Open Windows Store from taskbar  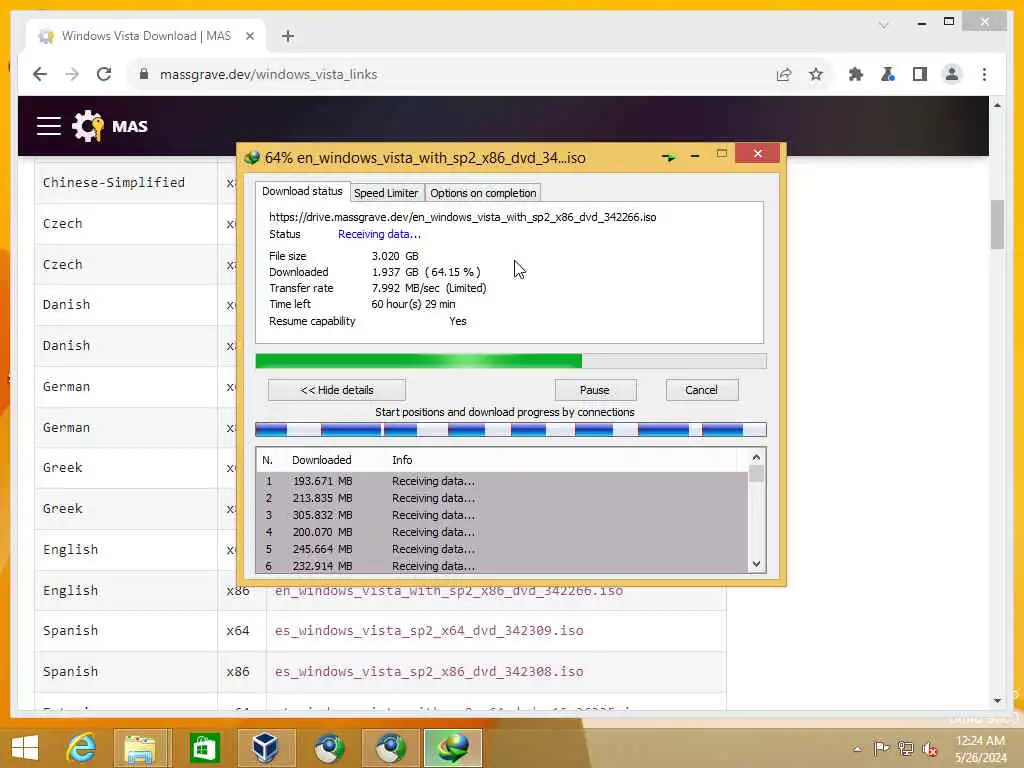[x=204, y=748]
